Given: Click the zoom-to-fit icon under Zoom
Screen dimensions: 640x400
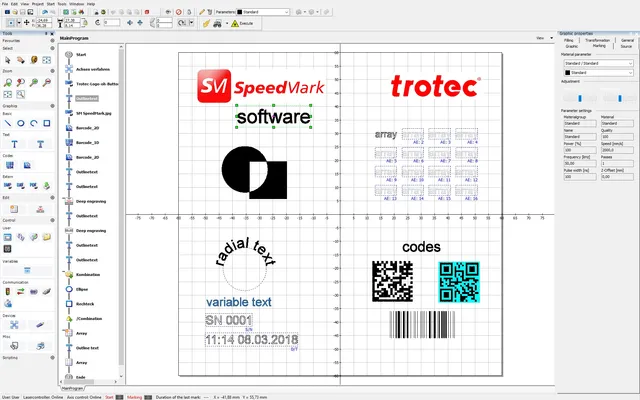Looking at the screenshot, I should pyautogui.click(x=8, y=95).
